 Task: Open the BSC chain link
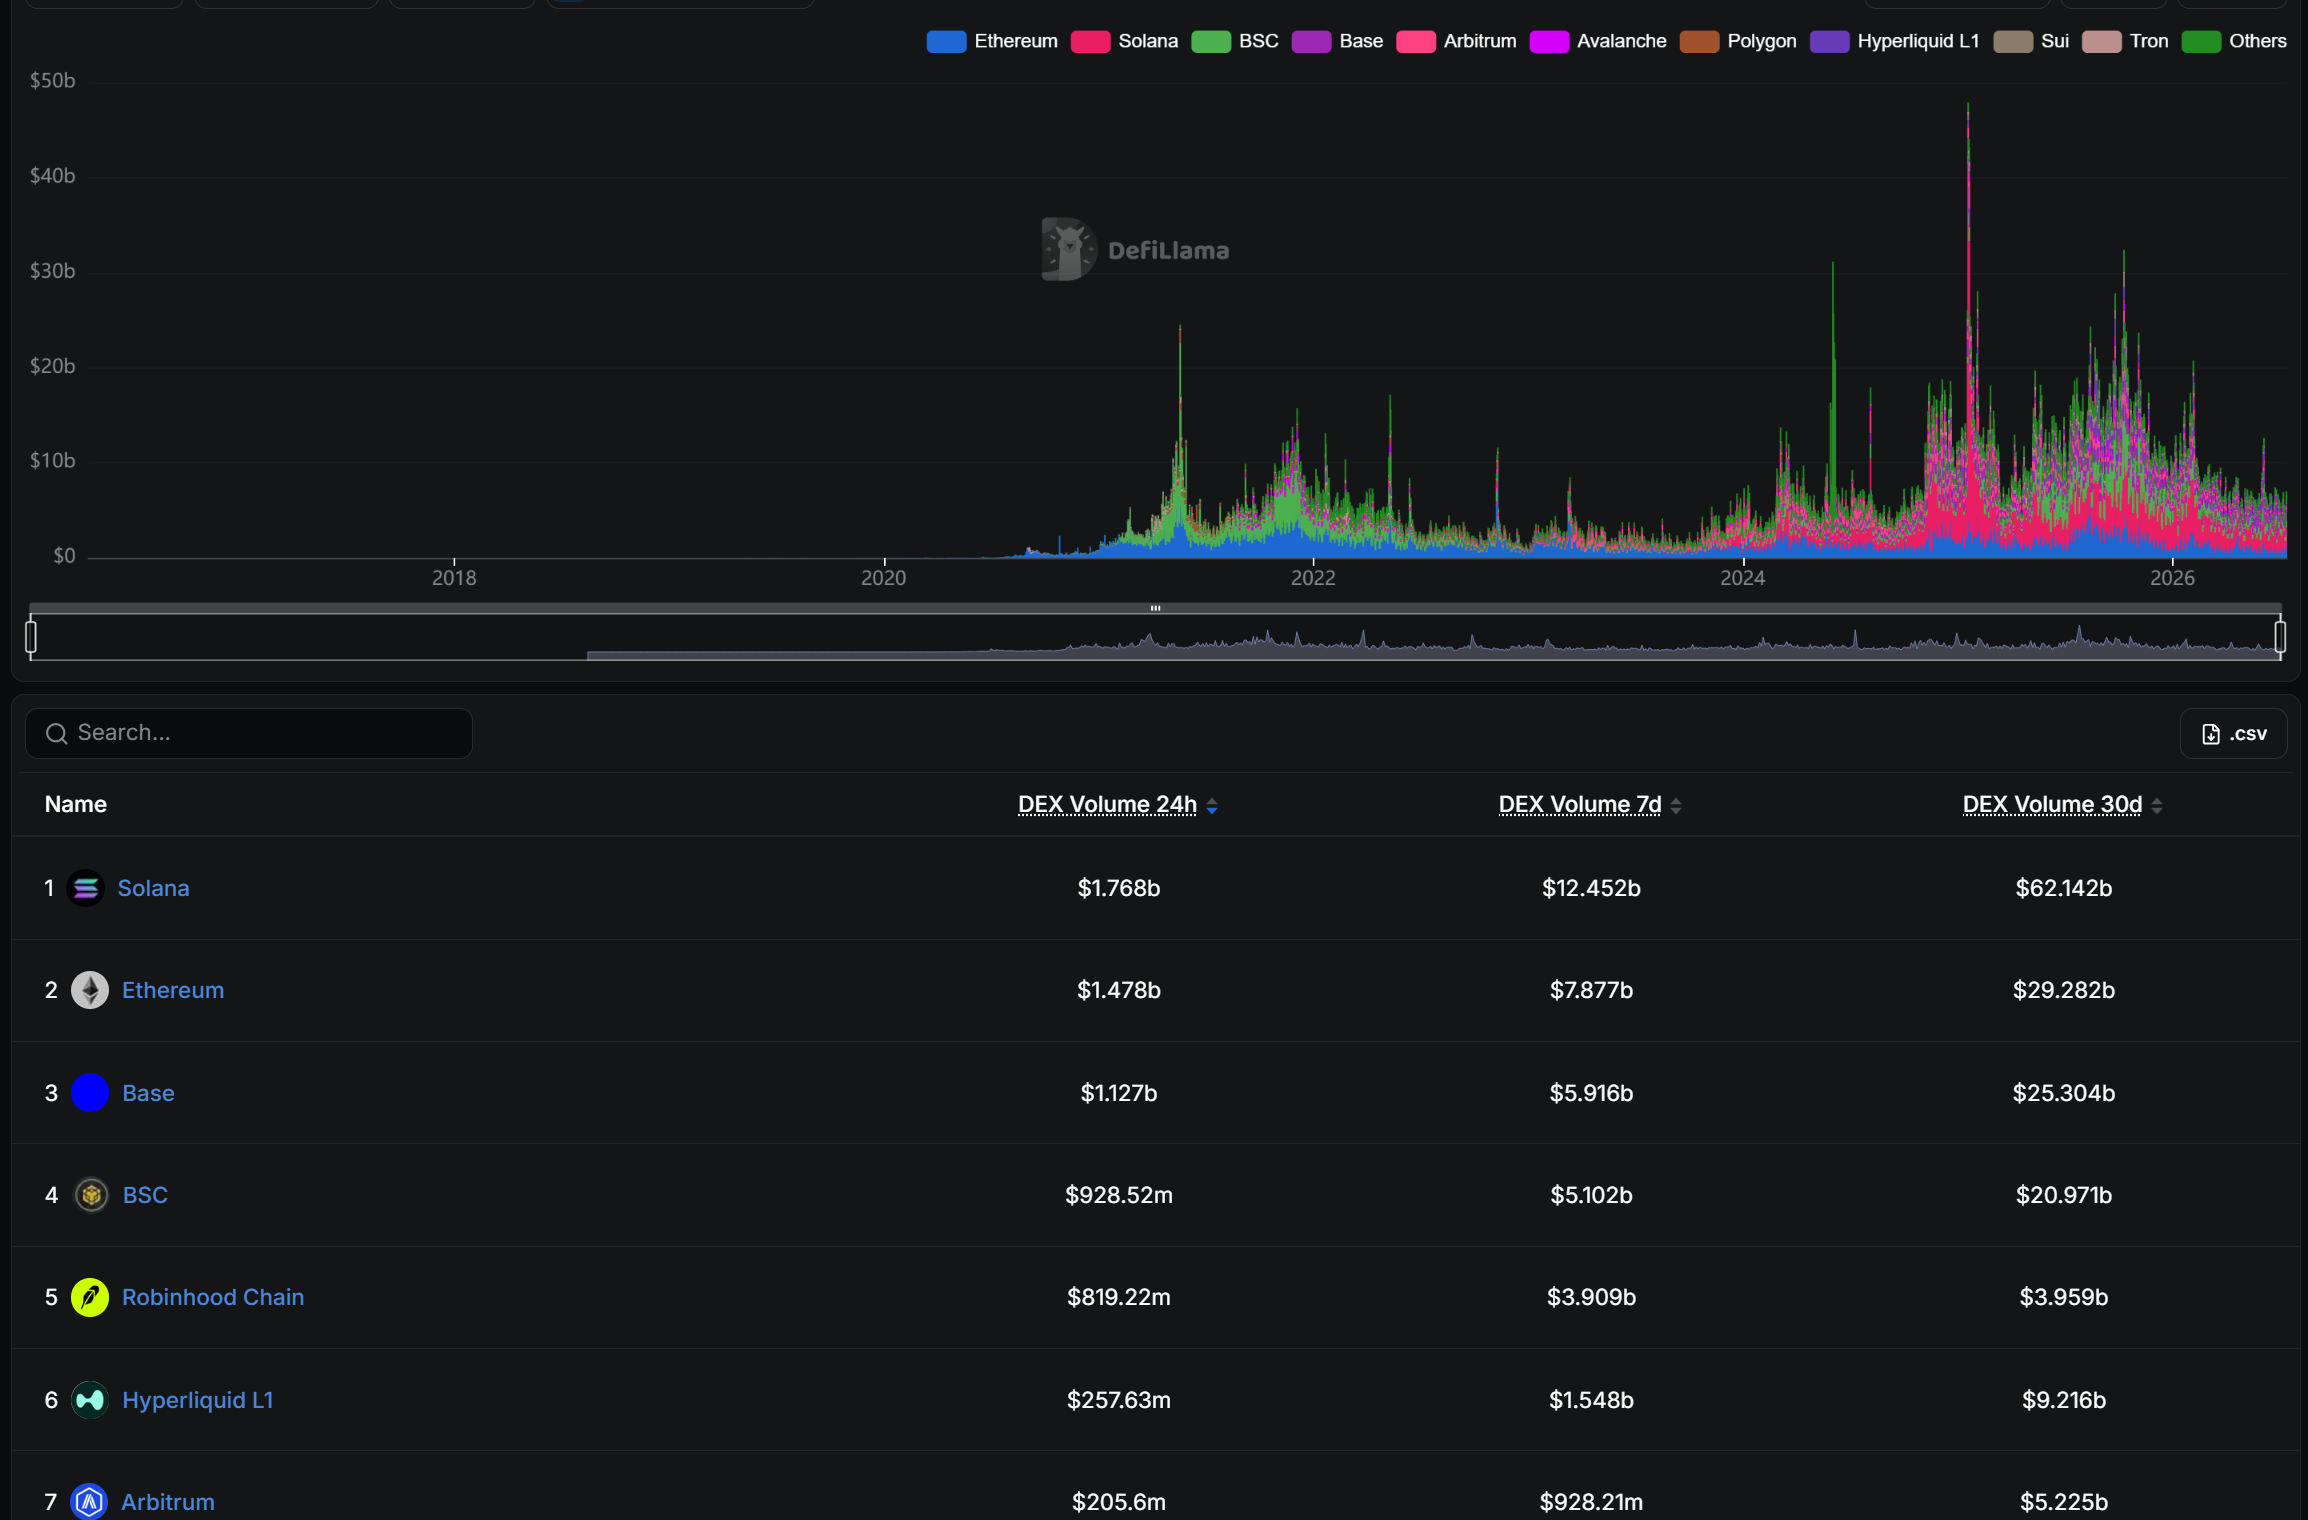coord(145,1195)
